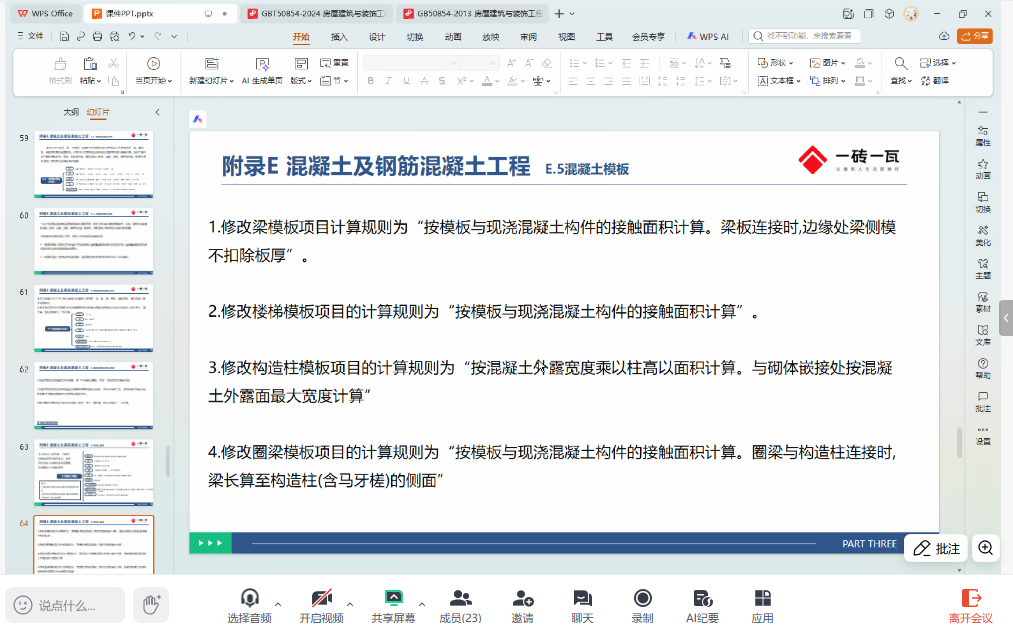Click the 美化 (Beautify) sidebar icon
Screen dimensions: 1013x633
tap(983, 234)
